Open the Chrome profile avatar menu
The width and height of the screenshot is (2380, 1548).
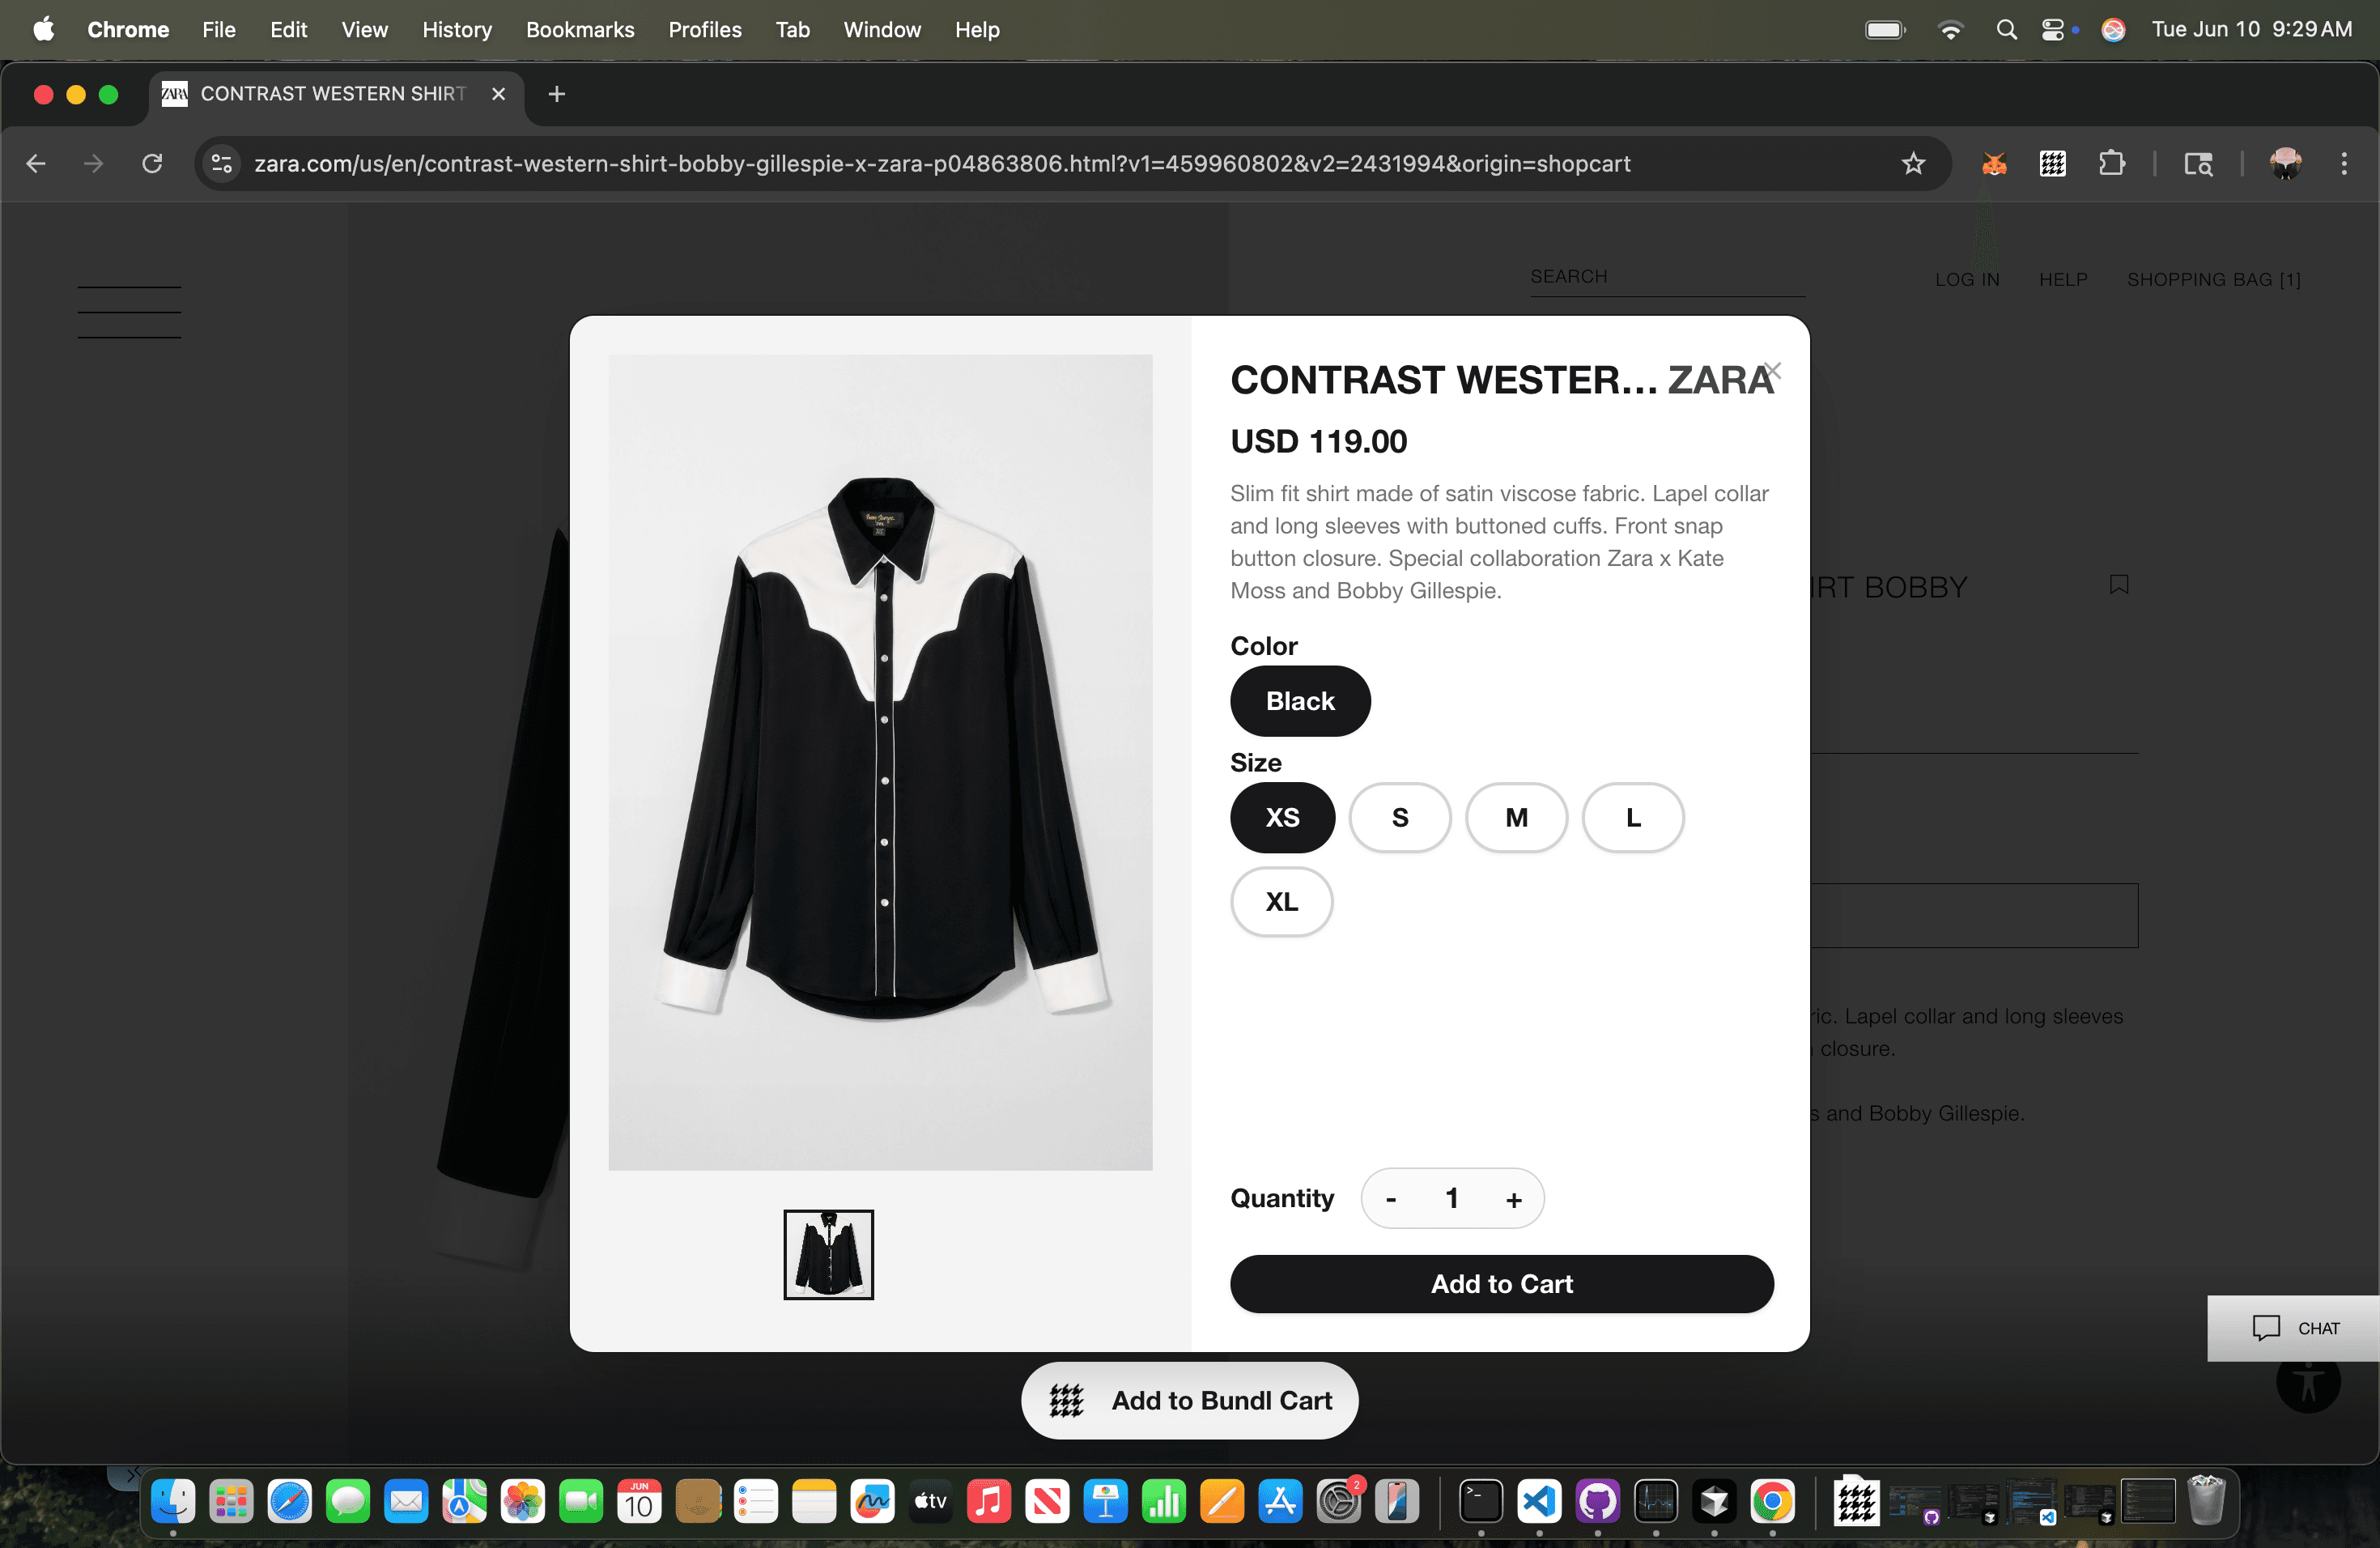tap(2286, 164)
